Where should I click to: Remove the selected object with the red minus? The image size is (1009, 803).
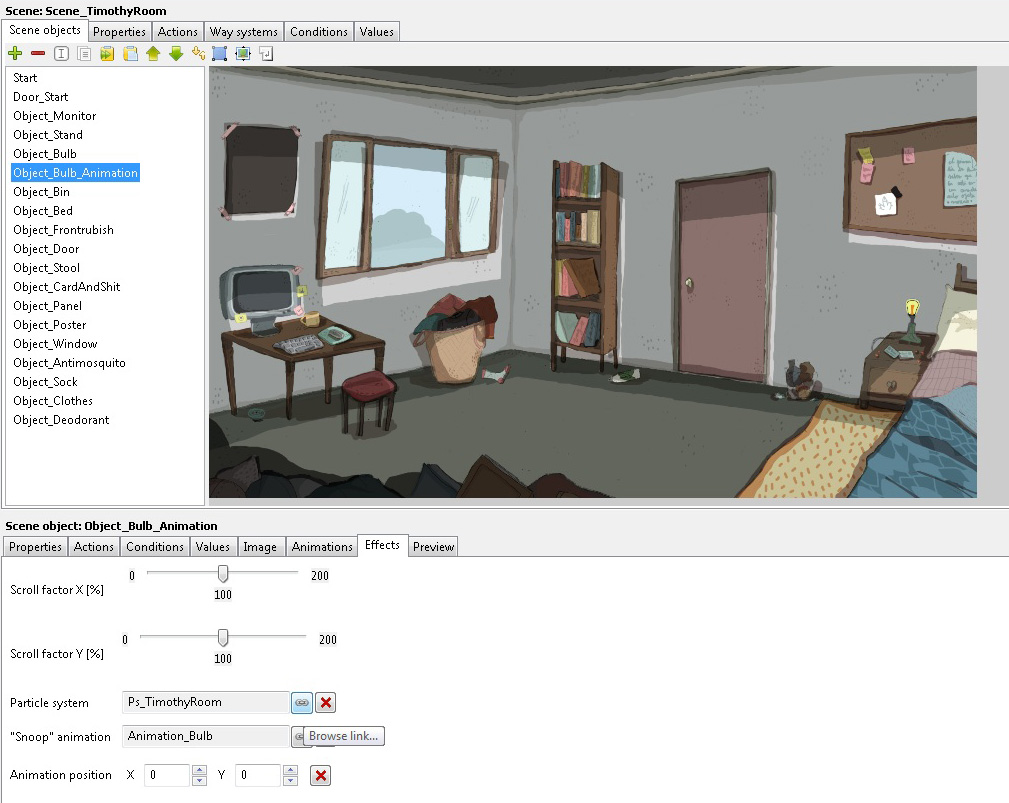pyautogui.click(x=38, y=53)
